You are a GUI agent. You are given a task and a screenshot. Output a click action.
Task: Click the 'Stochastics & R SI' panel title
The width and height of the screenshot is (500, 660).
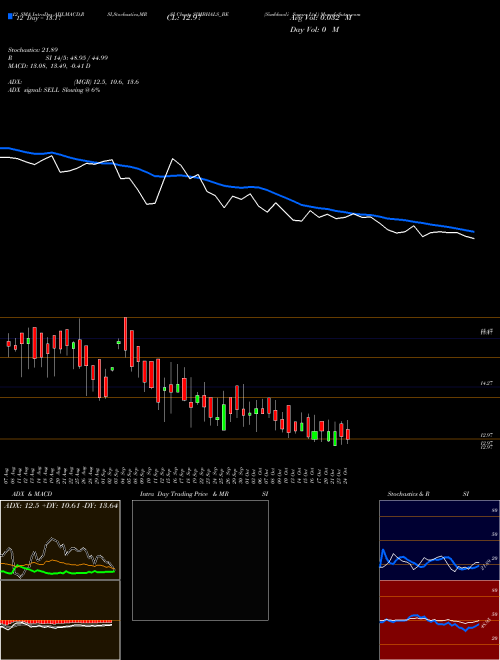(x=428, y=494)
